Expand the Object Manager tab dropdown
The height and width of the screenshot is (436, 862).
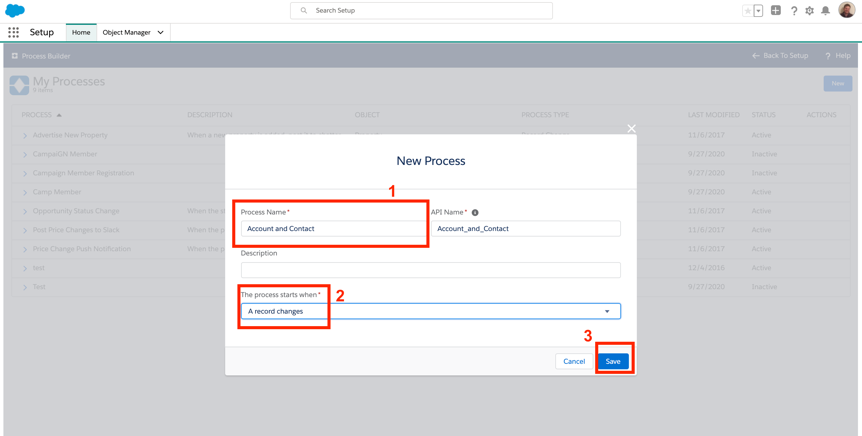(160, 32)
